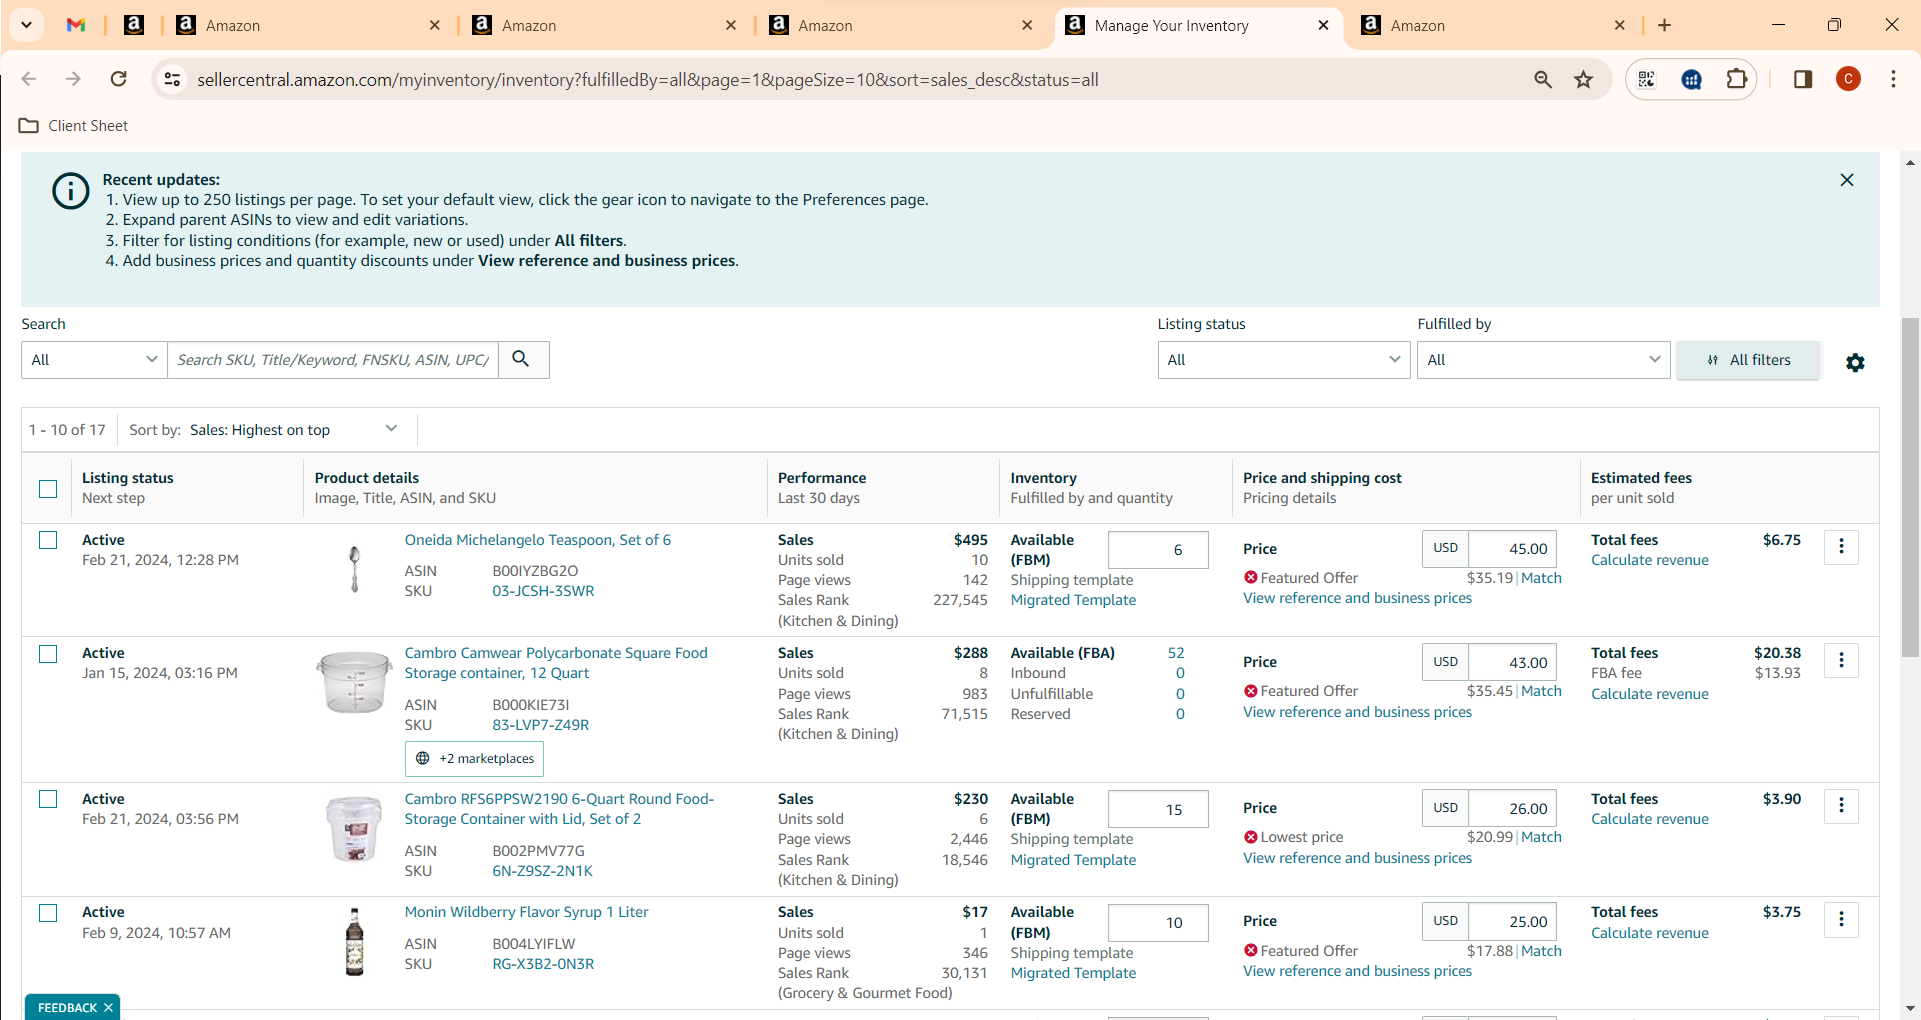Open currency selector for Cambro 12 Quart price

point(1445,662)
